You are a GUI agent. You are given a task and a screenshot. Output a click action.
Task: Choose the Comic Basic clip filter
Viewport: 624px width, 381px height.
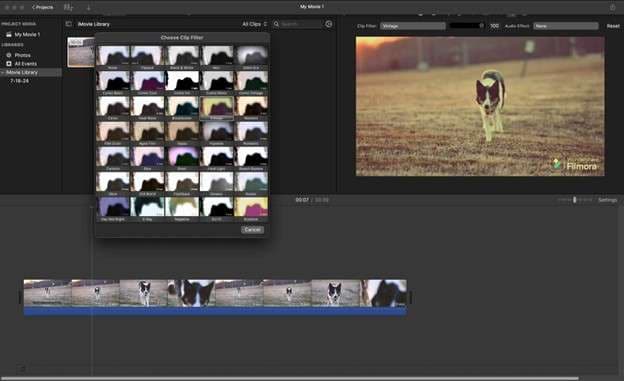click(113, 82)
